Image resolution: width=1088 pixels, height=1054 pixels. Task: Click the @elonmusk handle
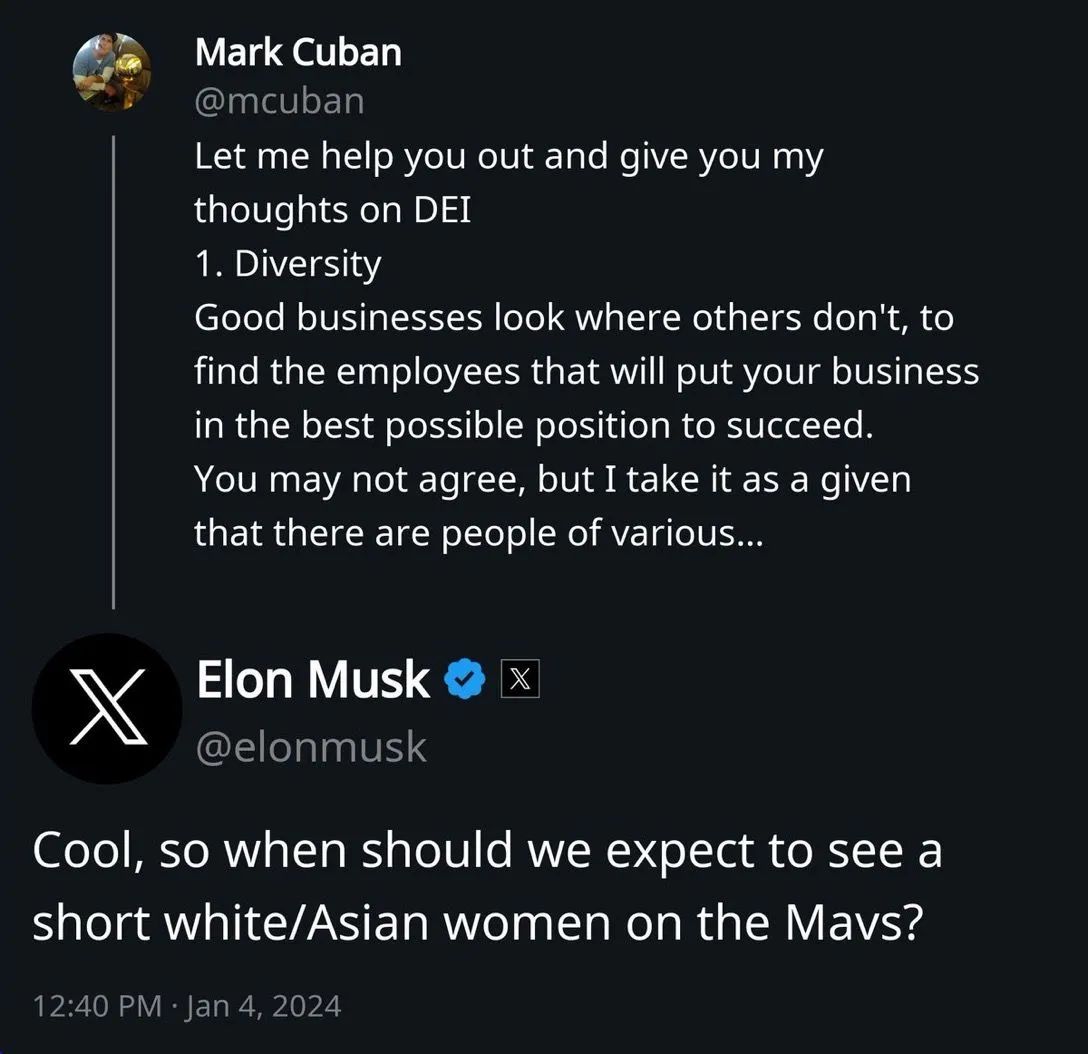coord(311,747)
